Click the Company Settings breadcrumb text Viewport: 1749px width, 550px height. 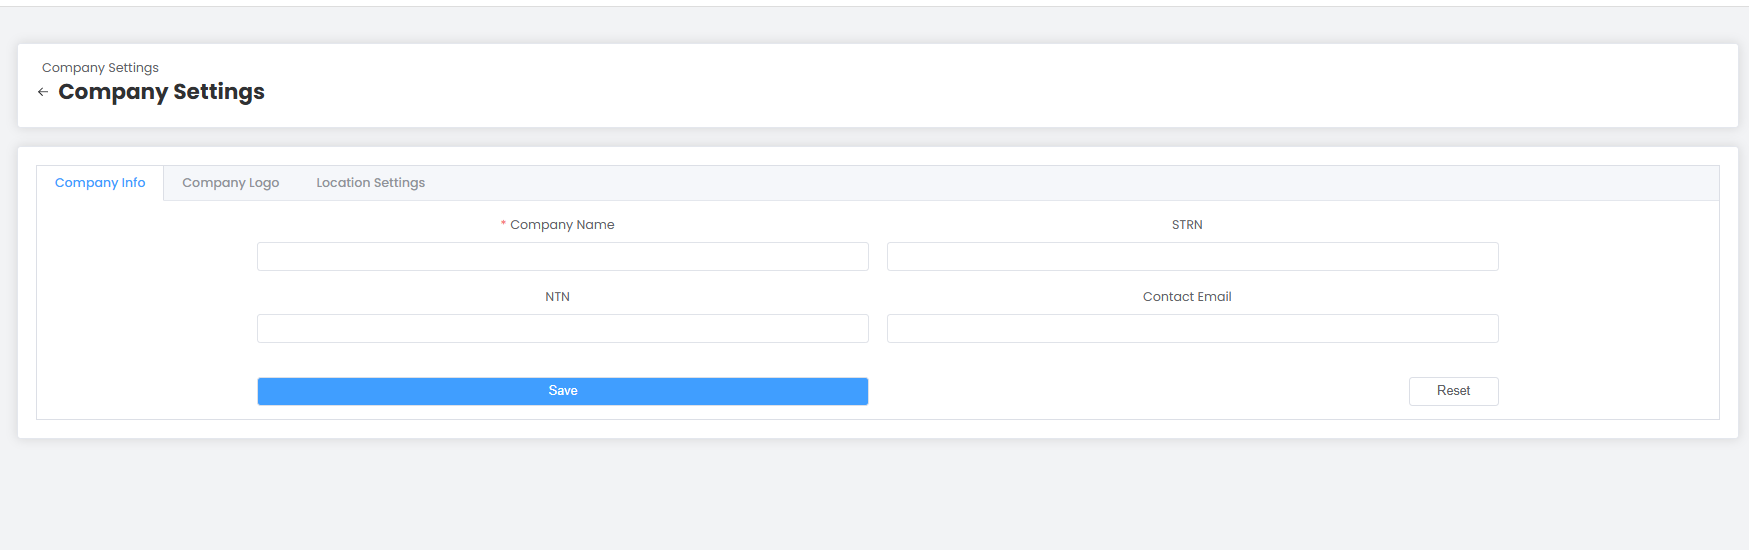100,68
